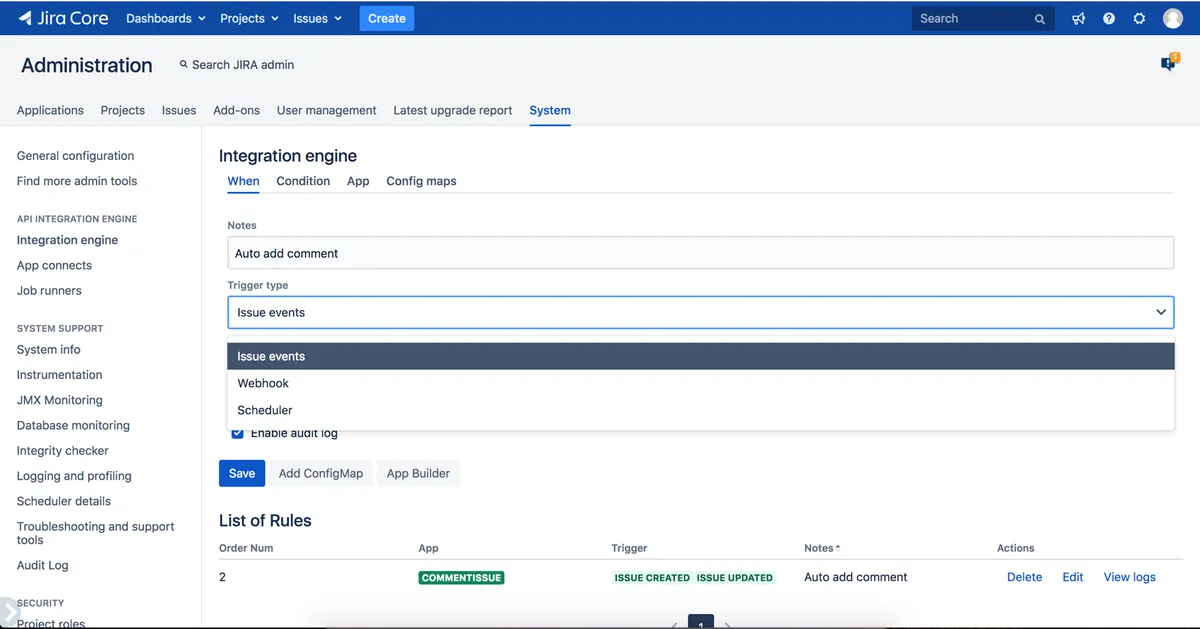This screenshot has height=629, width=1200.
Task: Open Find more admin tools link
Action: click(x=77, y=181)
